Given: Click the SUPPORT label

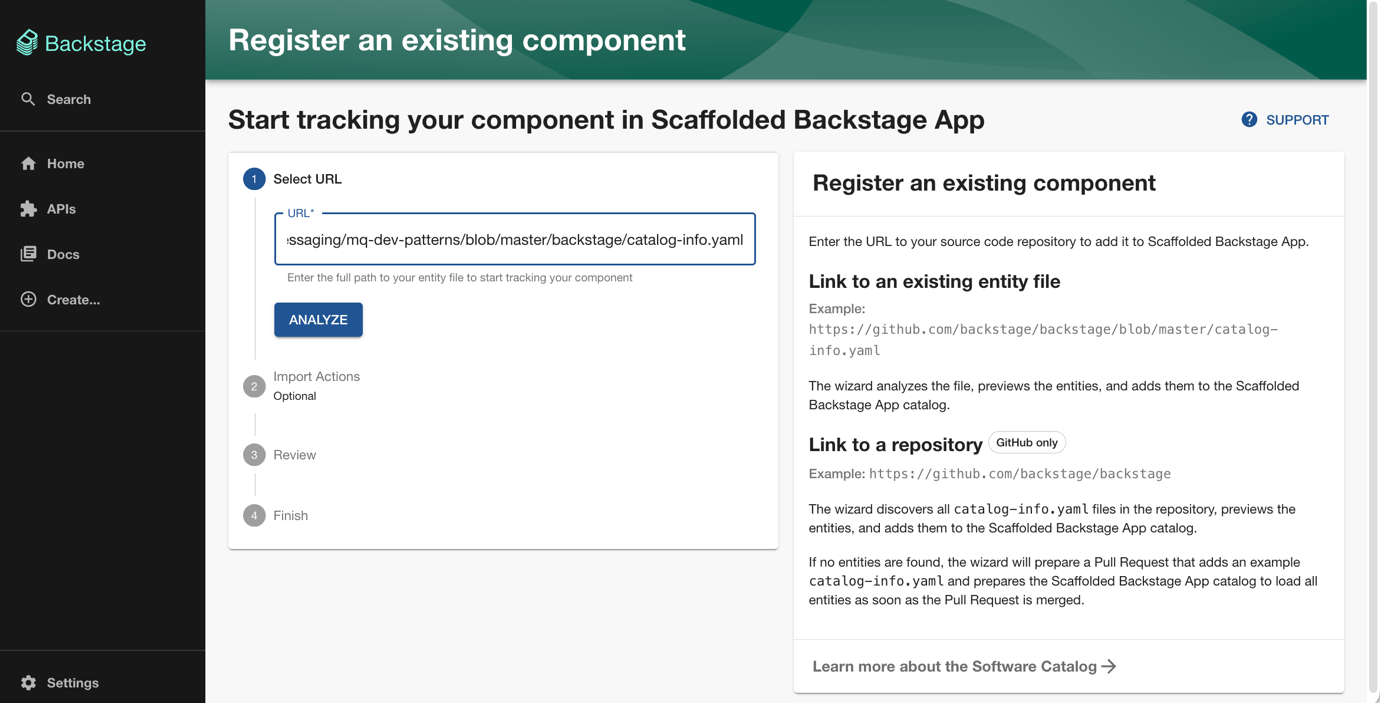Looking at the screenshot, I should [1297, 119].
